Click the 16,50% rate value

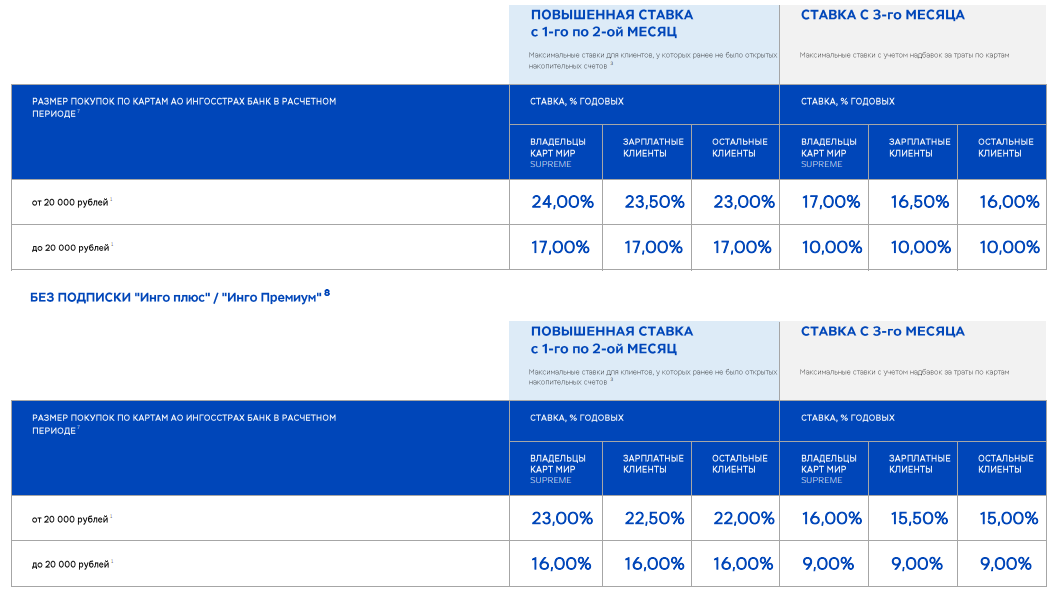click(x=919, y=202)
